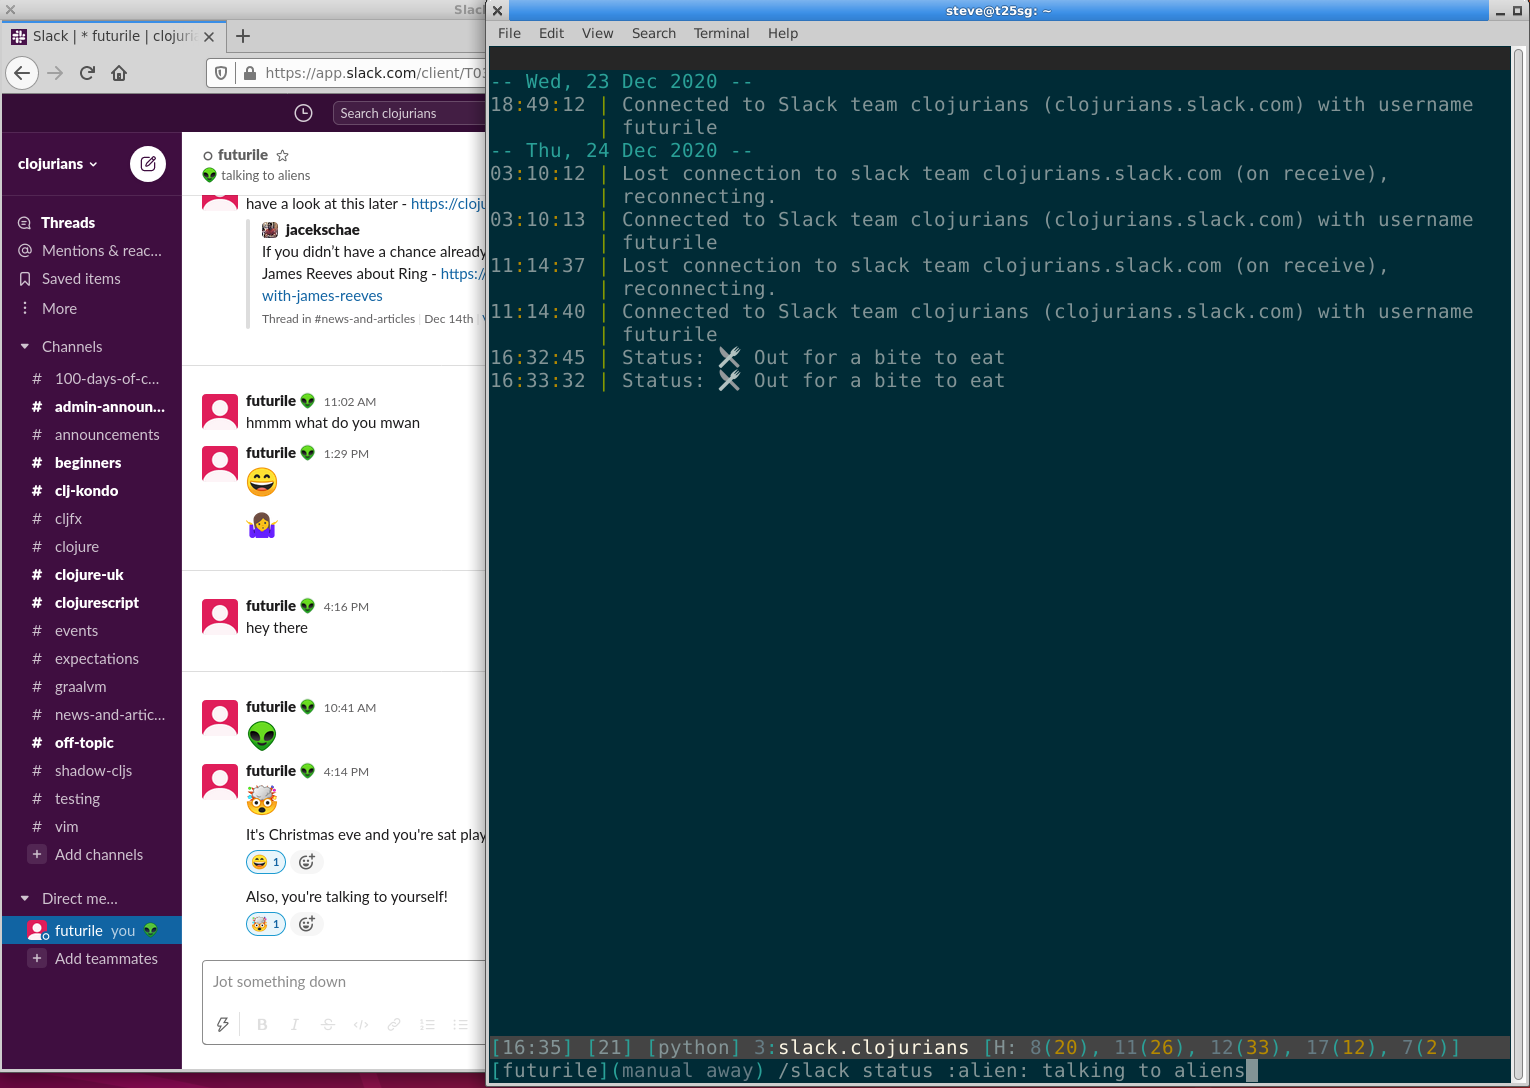Open with-james-reeves link
The image size is (1530, 1088).
point(322,296)
